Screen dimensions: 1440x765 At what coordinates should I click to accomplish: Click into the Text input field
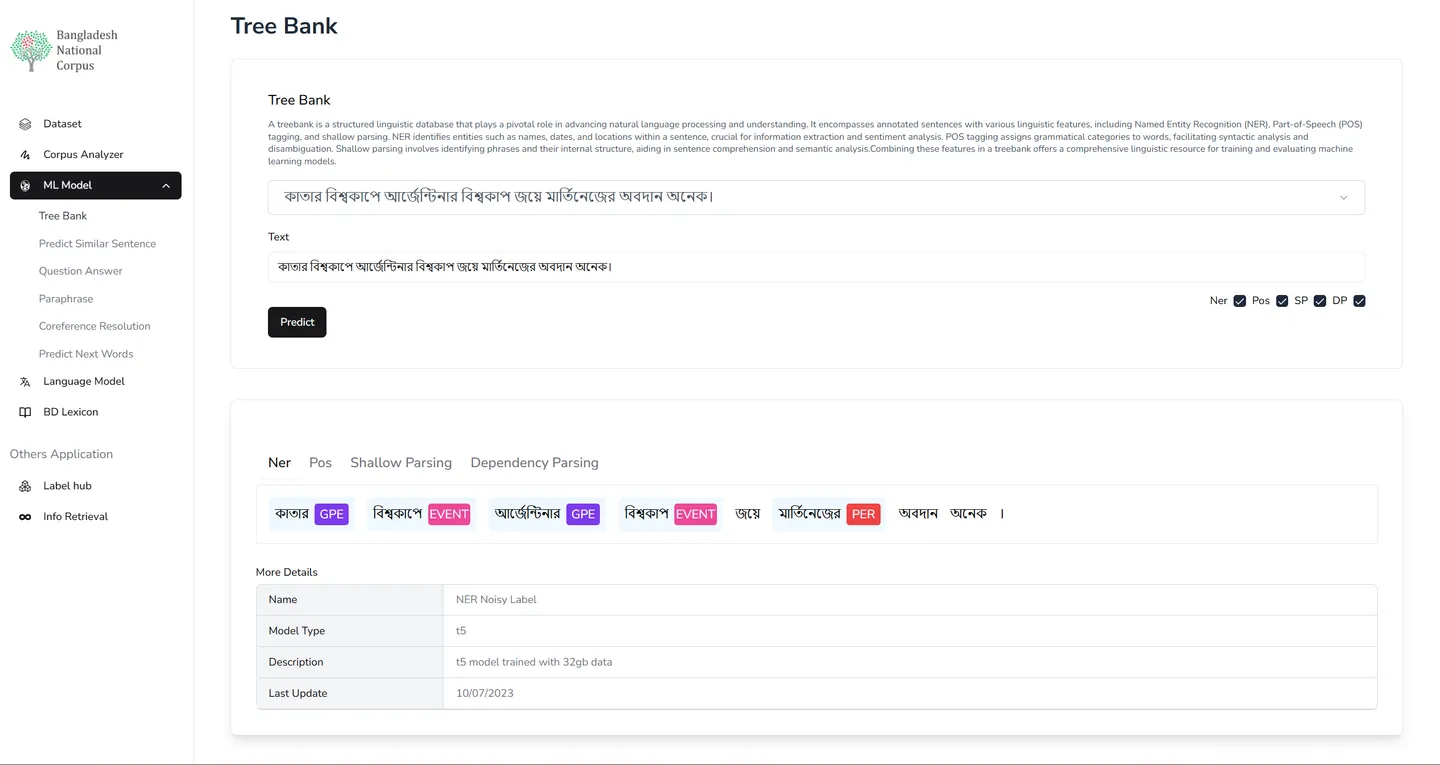816,267
